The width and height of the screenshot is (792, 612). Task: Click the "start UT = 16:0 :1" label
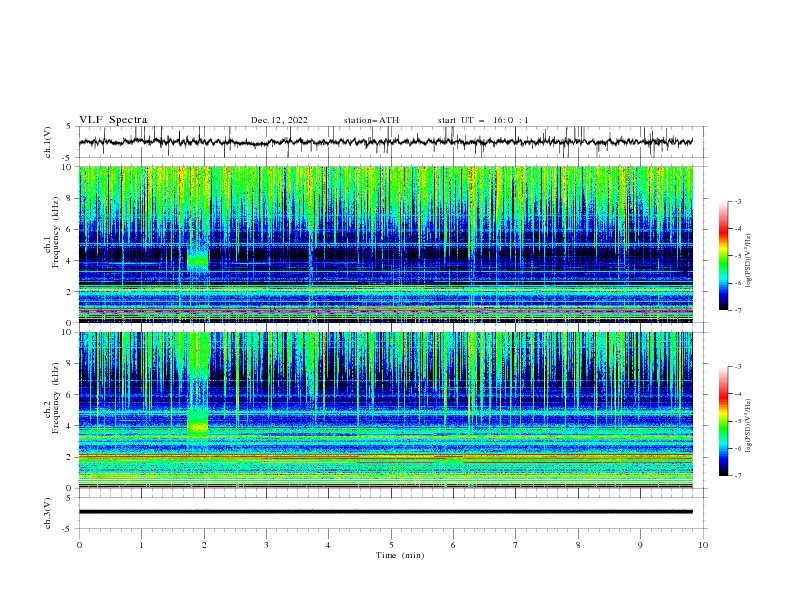point(483,120)
